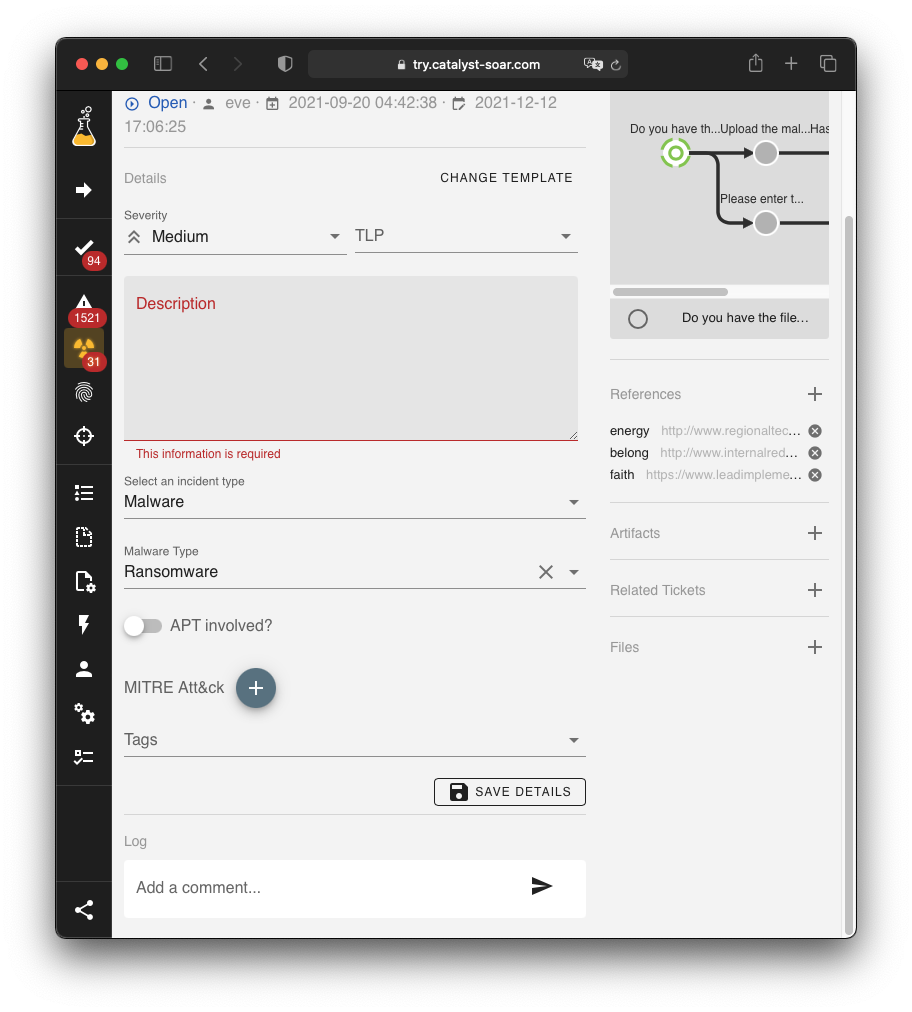Viewport: 912px width, 1012px height.
Task: Open the Malware Type dropdown arrow
Action: coord(574,572)
